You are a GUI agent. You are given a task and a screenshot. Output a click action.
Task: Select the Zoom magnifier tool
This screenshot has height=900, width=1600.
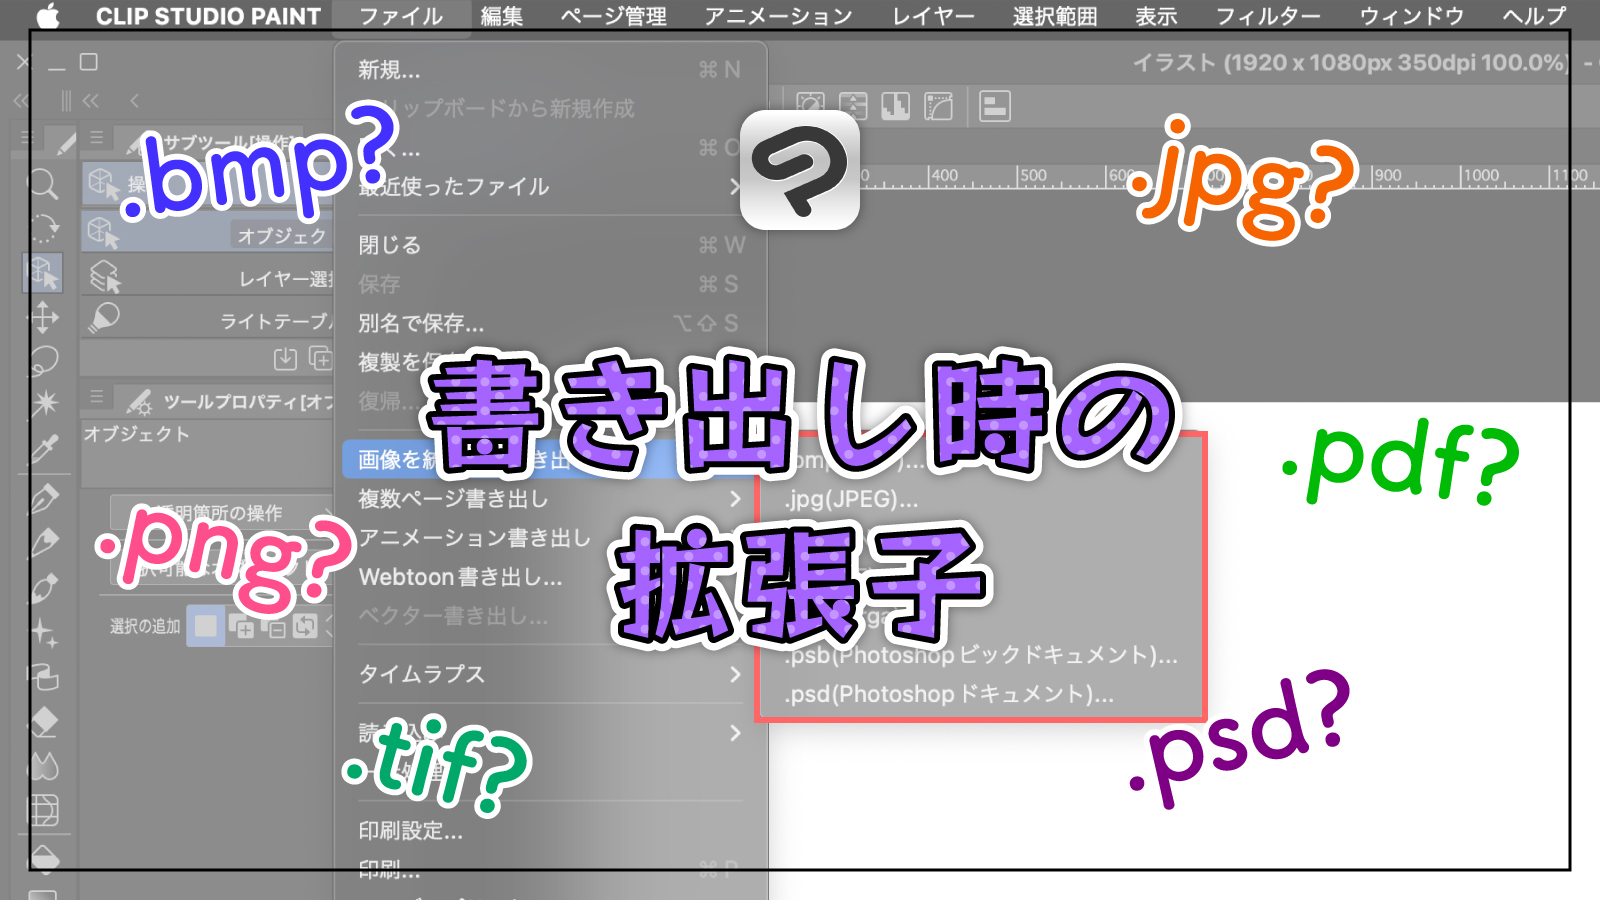[x=43, y=185]
